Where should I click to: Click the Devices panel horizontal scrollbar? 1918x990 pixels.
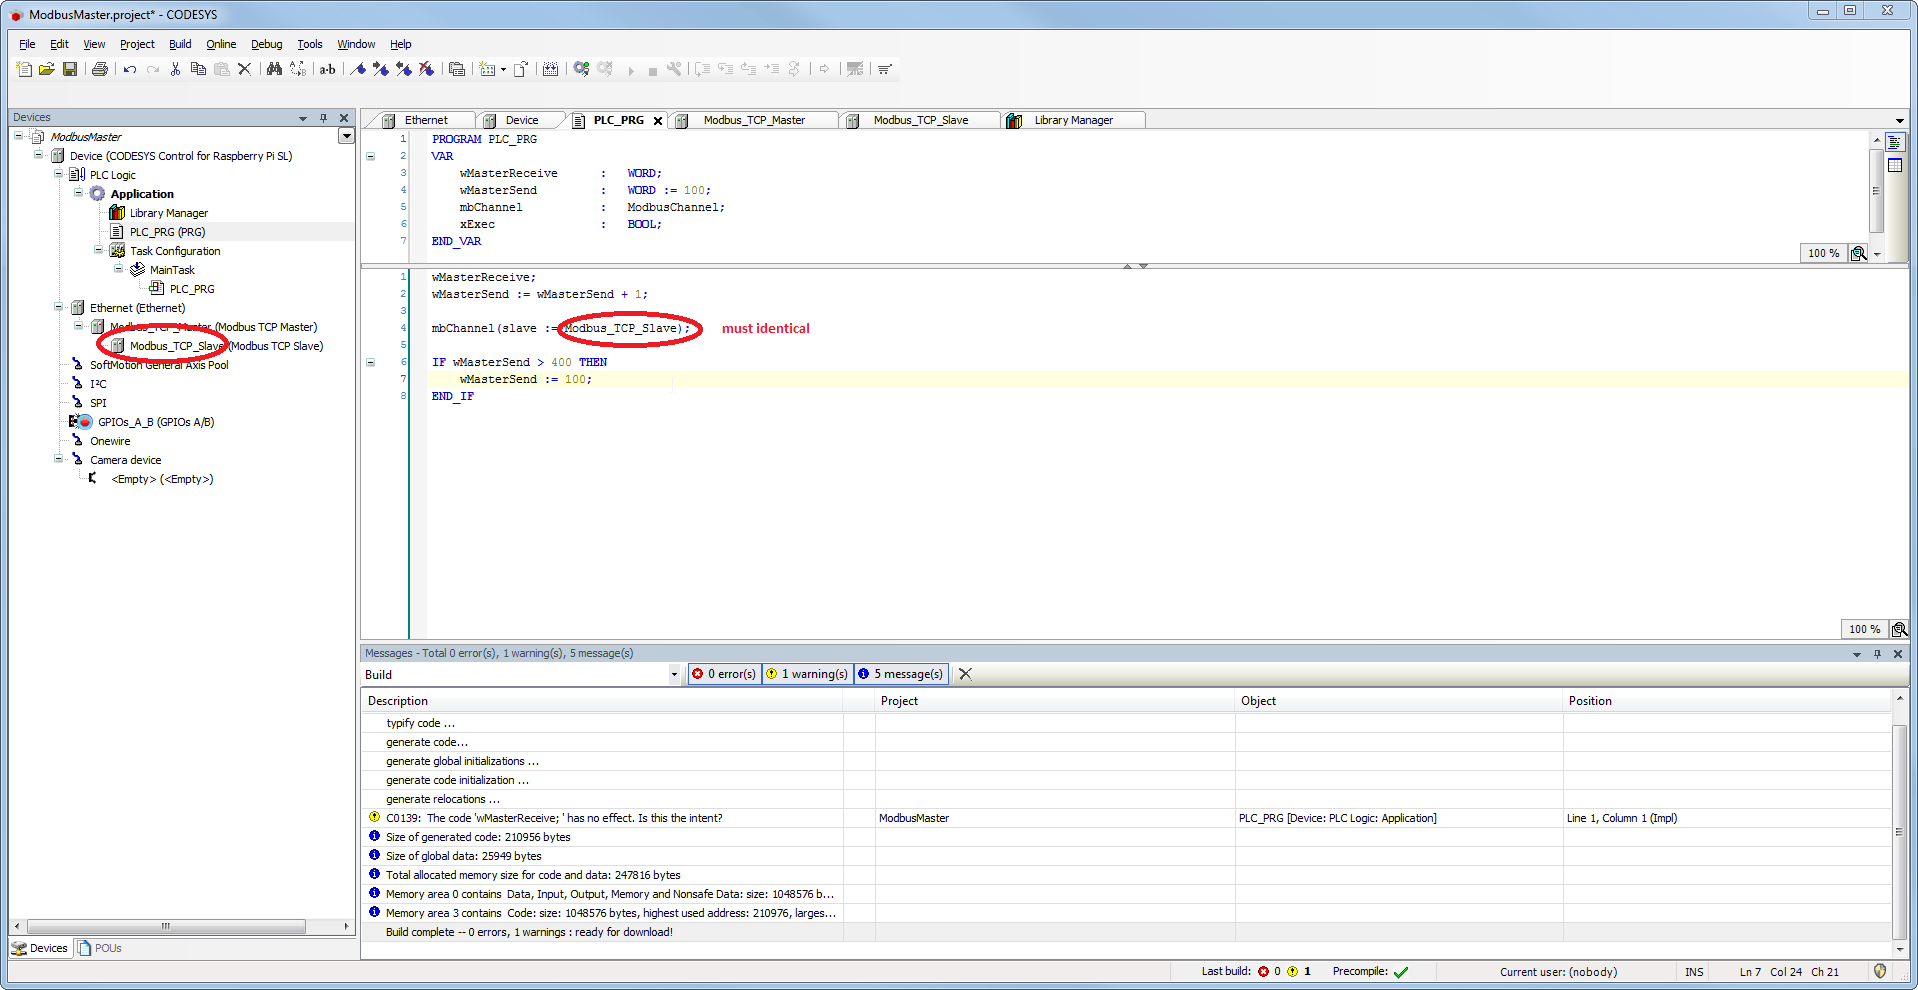[166, 927]
